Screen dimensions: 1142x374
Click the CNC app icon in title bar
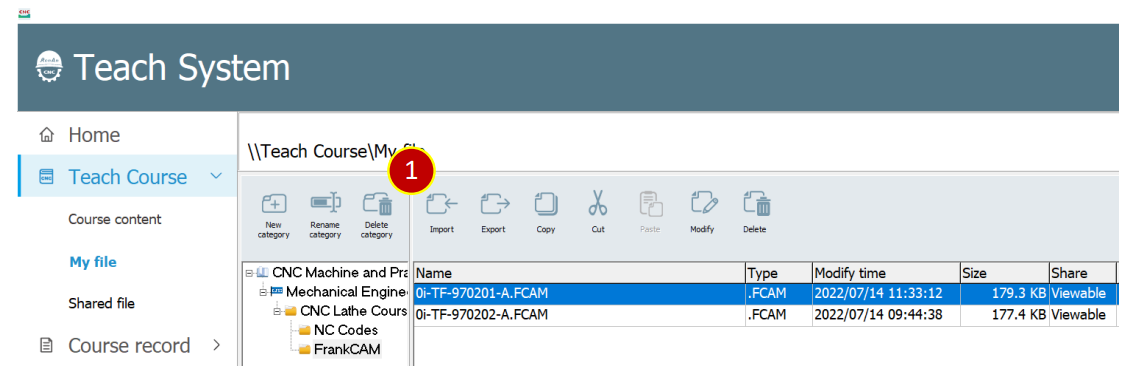pos(24,12)
